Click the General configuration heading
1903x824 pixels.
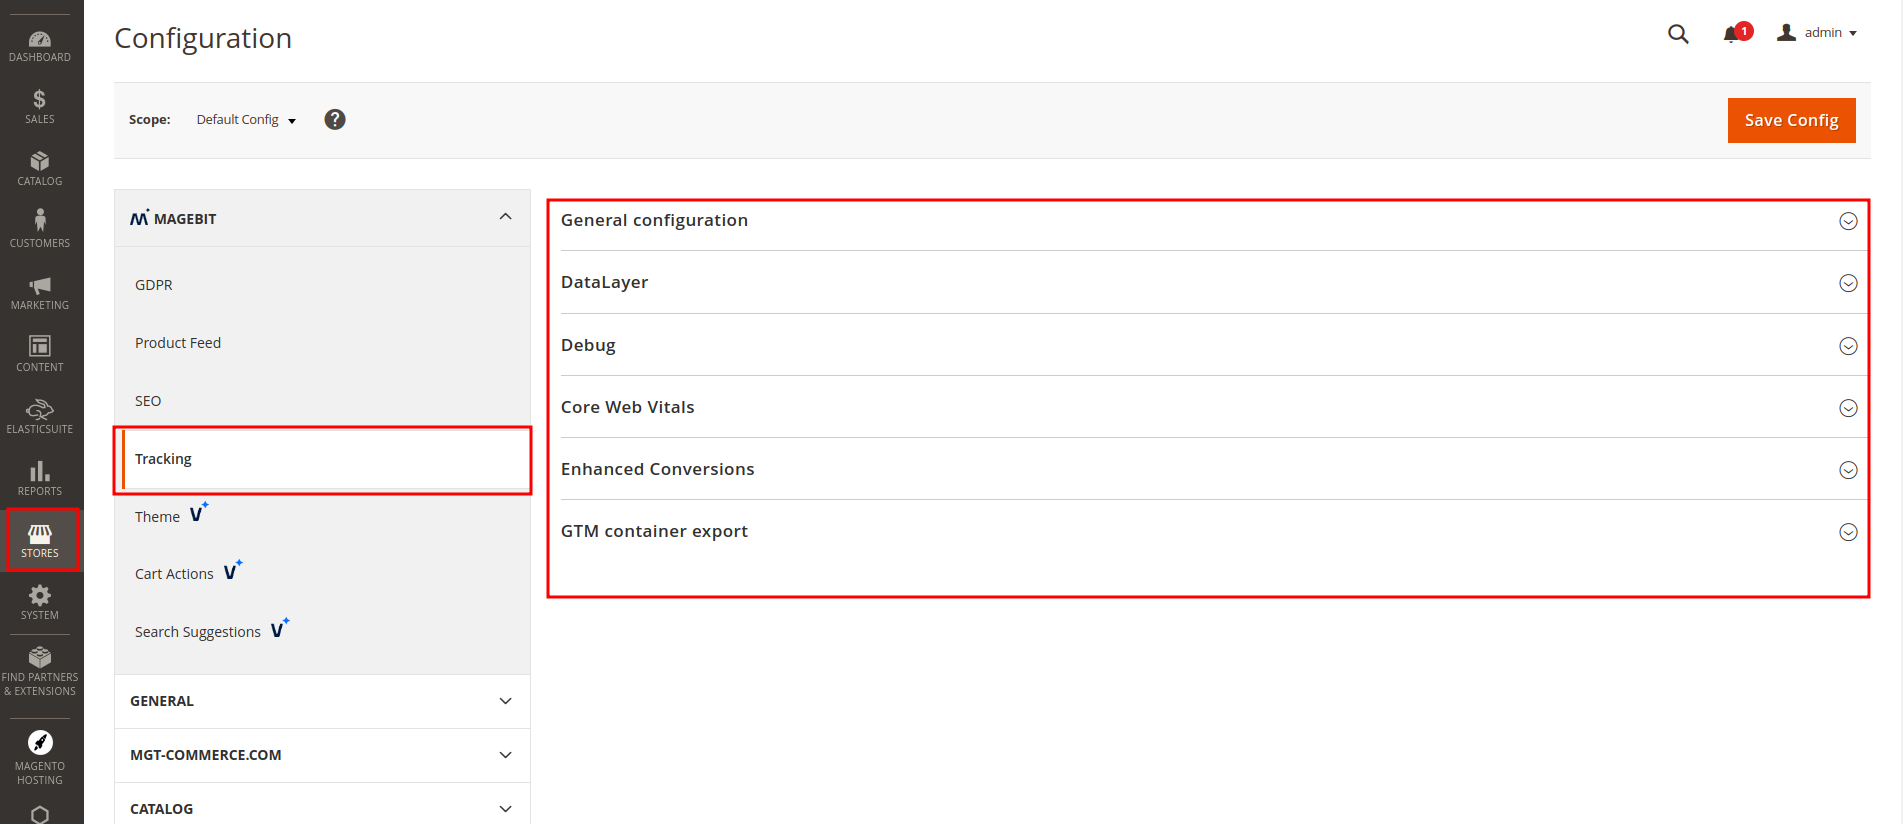[x=654, y=220]
